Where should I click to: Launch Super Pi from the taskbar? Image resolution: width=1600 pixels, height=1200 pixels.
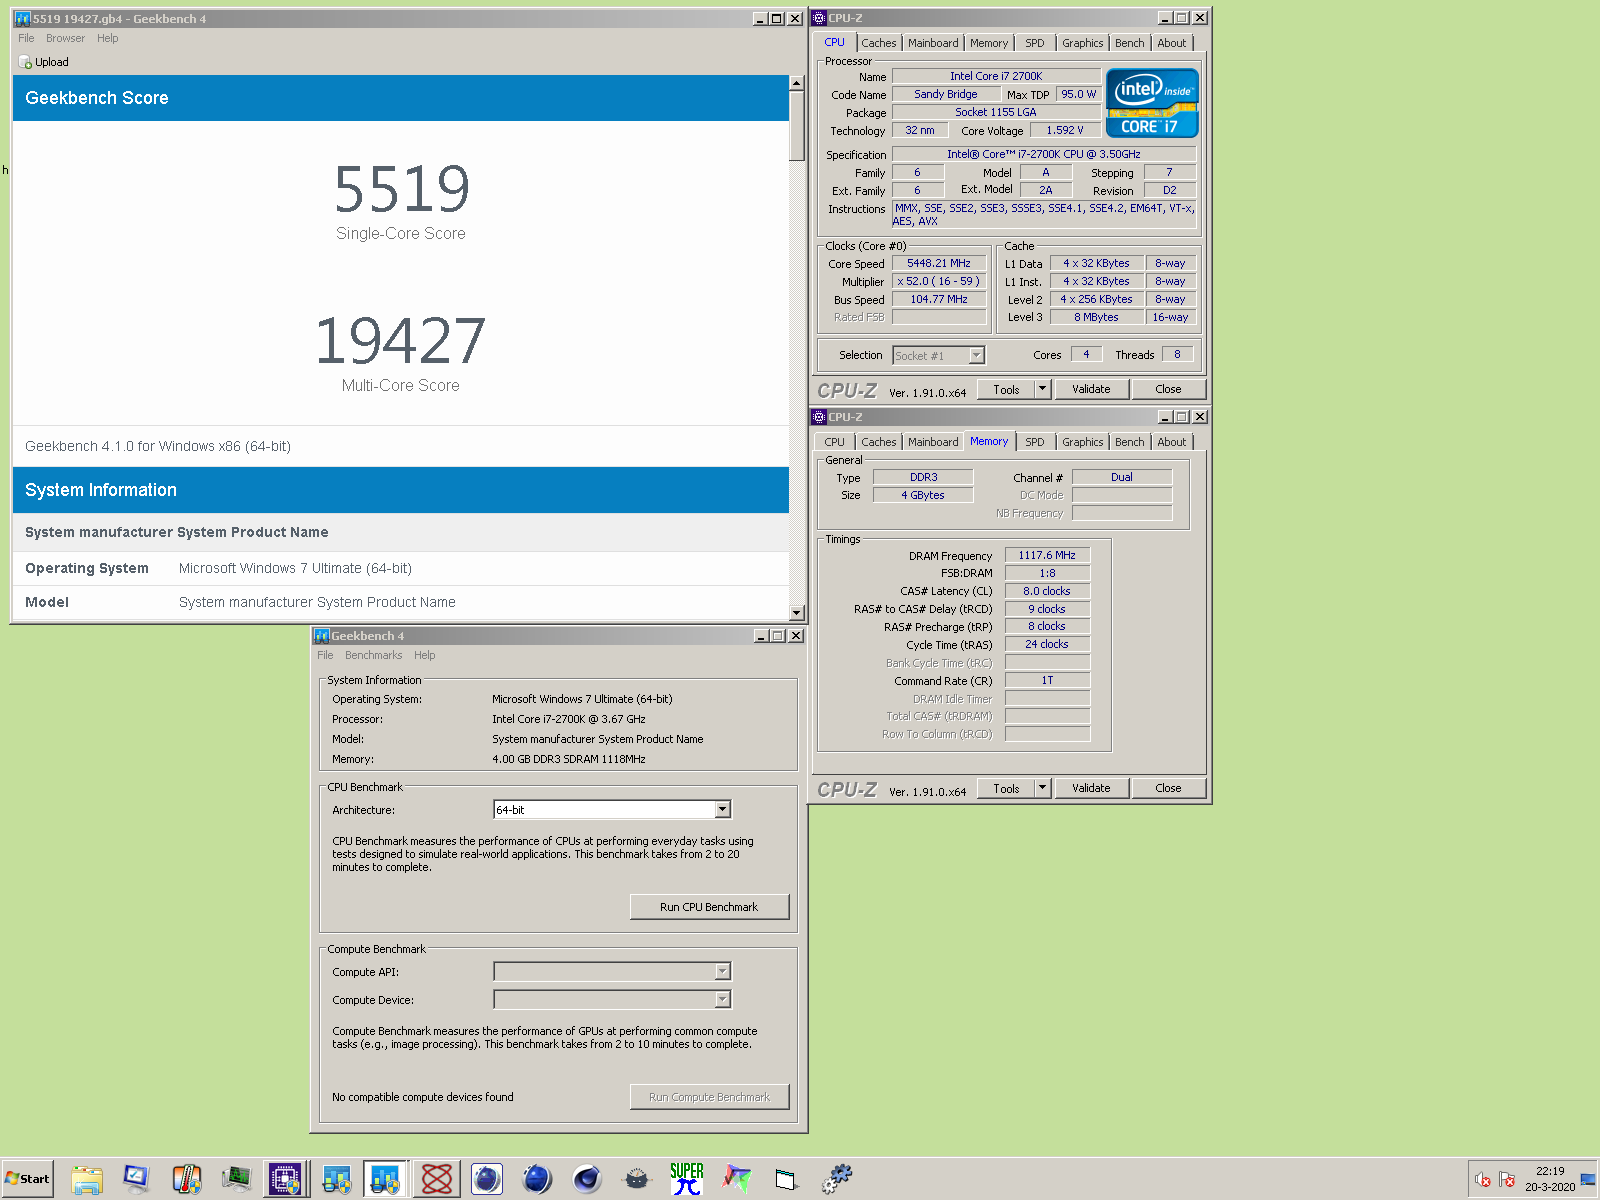[687, 1179]
